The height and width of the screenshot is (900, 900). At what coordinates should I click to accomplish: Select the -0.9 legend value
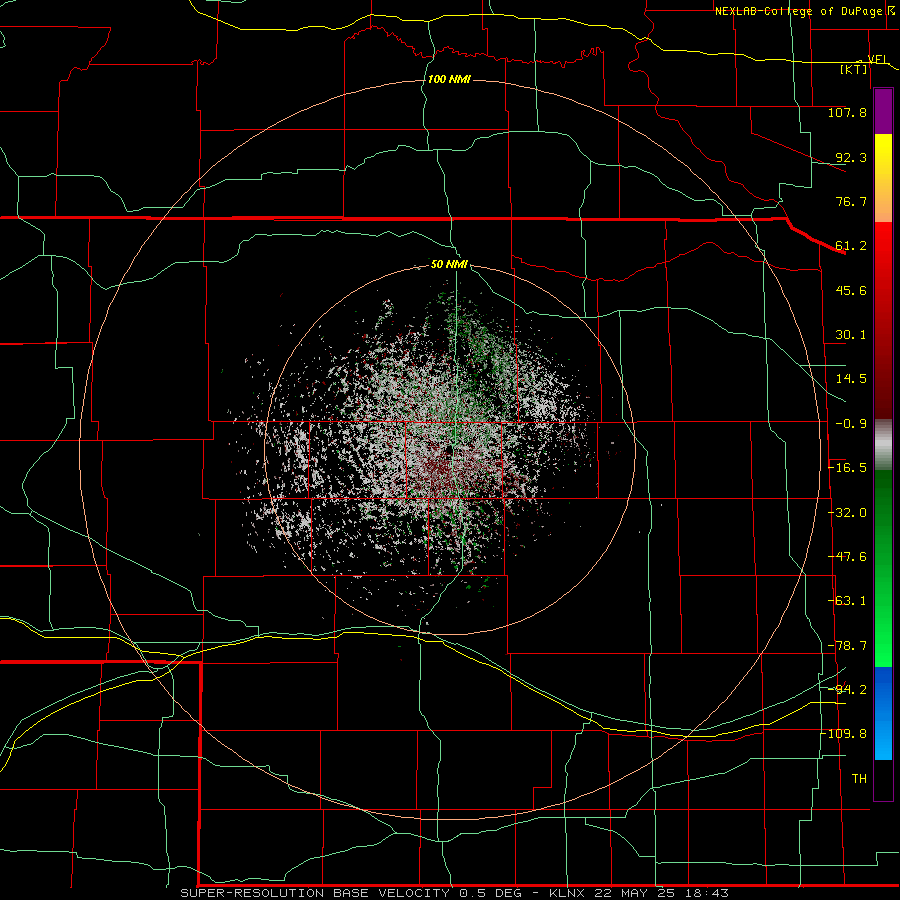[851, 424]
